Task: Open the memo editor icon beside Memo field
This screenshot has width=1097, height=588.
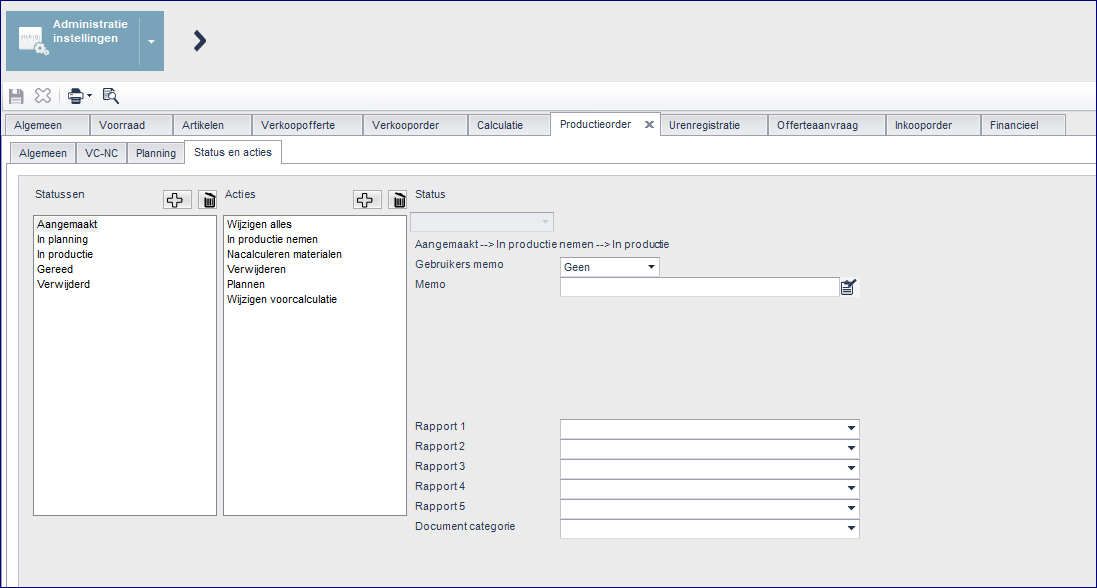Action: 849,288
